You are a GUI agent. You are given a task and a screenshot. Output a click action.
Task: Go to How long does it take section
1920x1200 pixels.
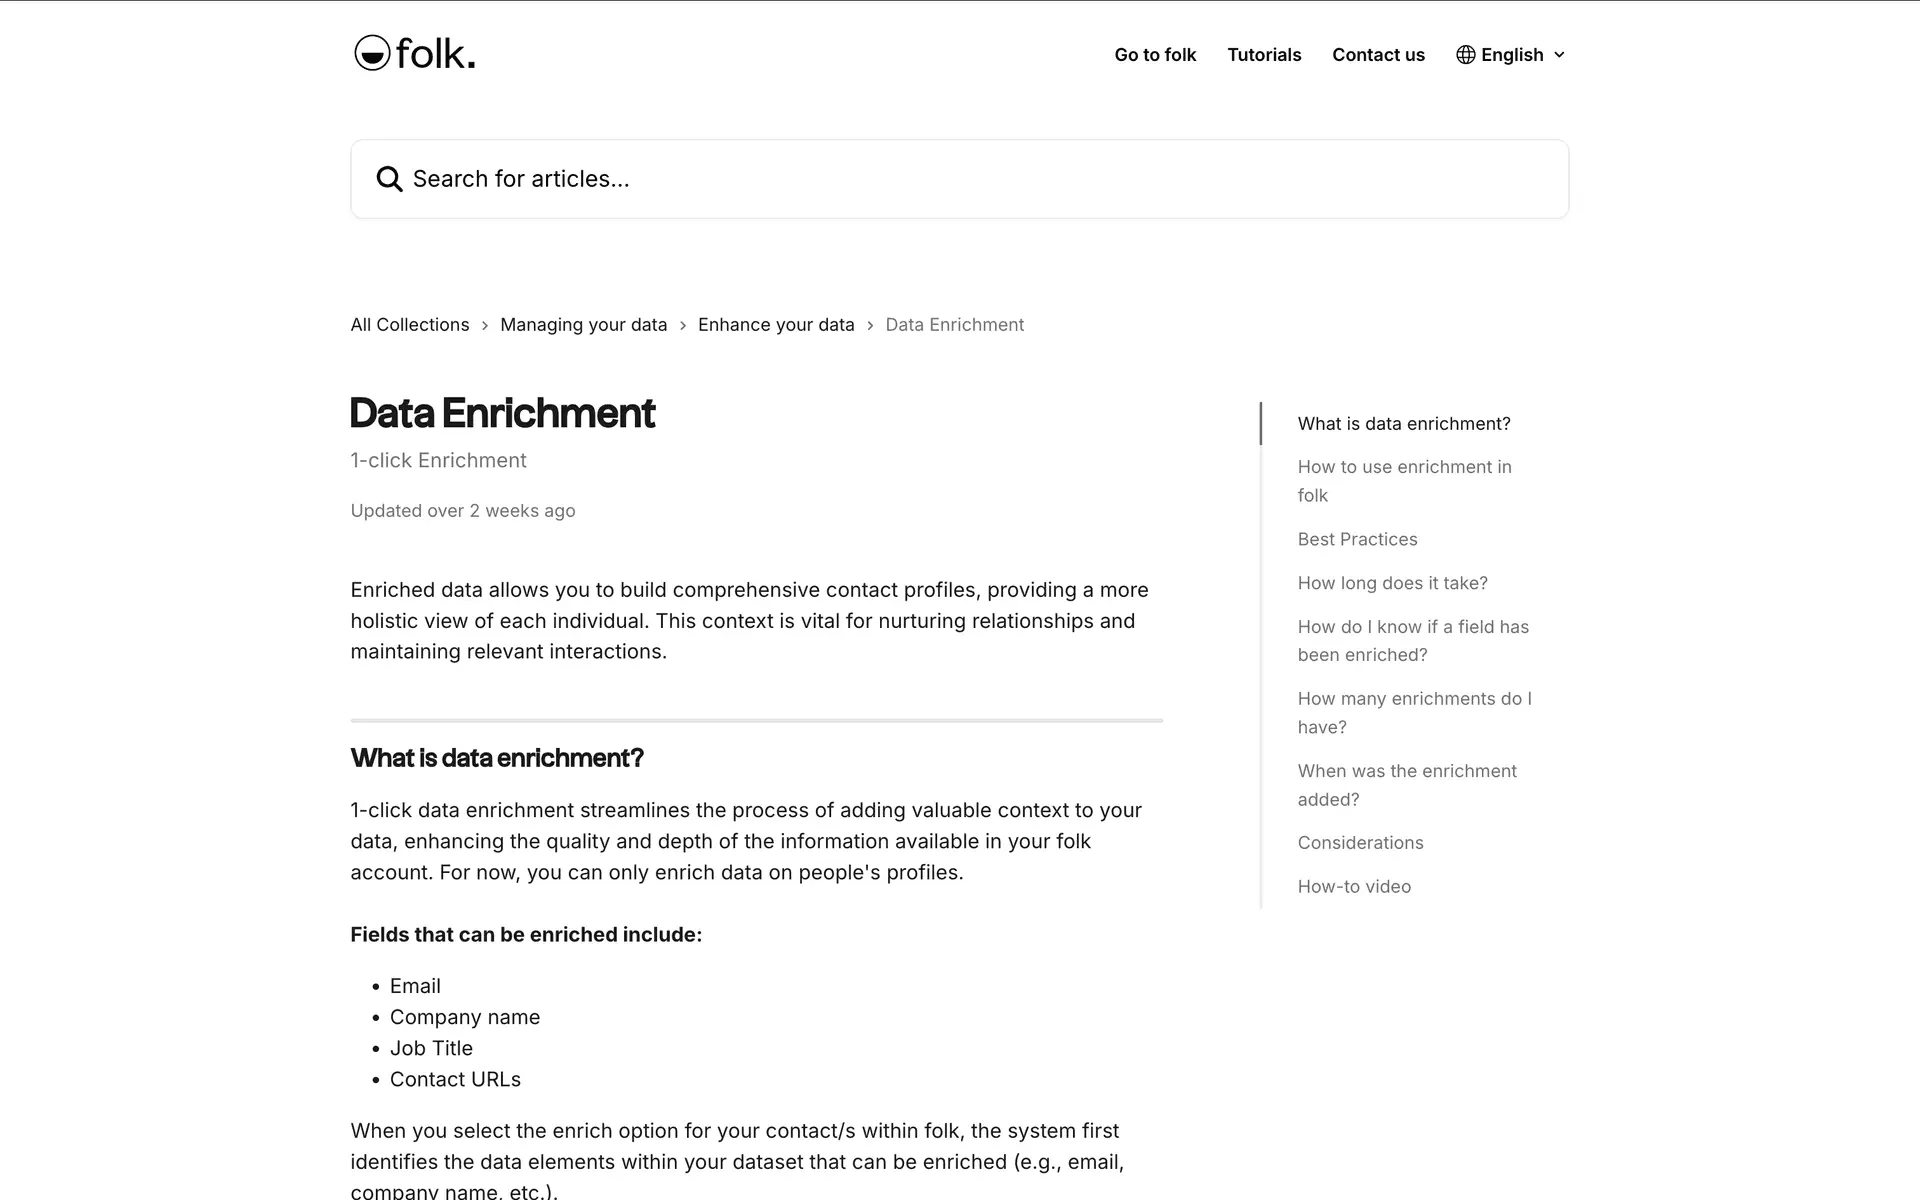click(1392, 583)
